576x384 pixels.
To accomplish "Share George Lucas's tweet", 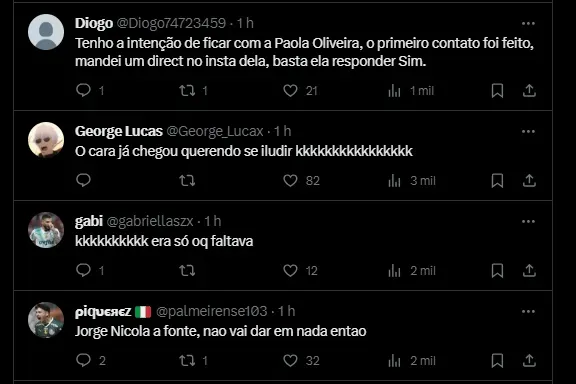I will coord(529,180).
